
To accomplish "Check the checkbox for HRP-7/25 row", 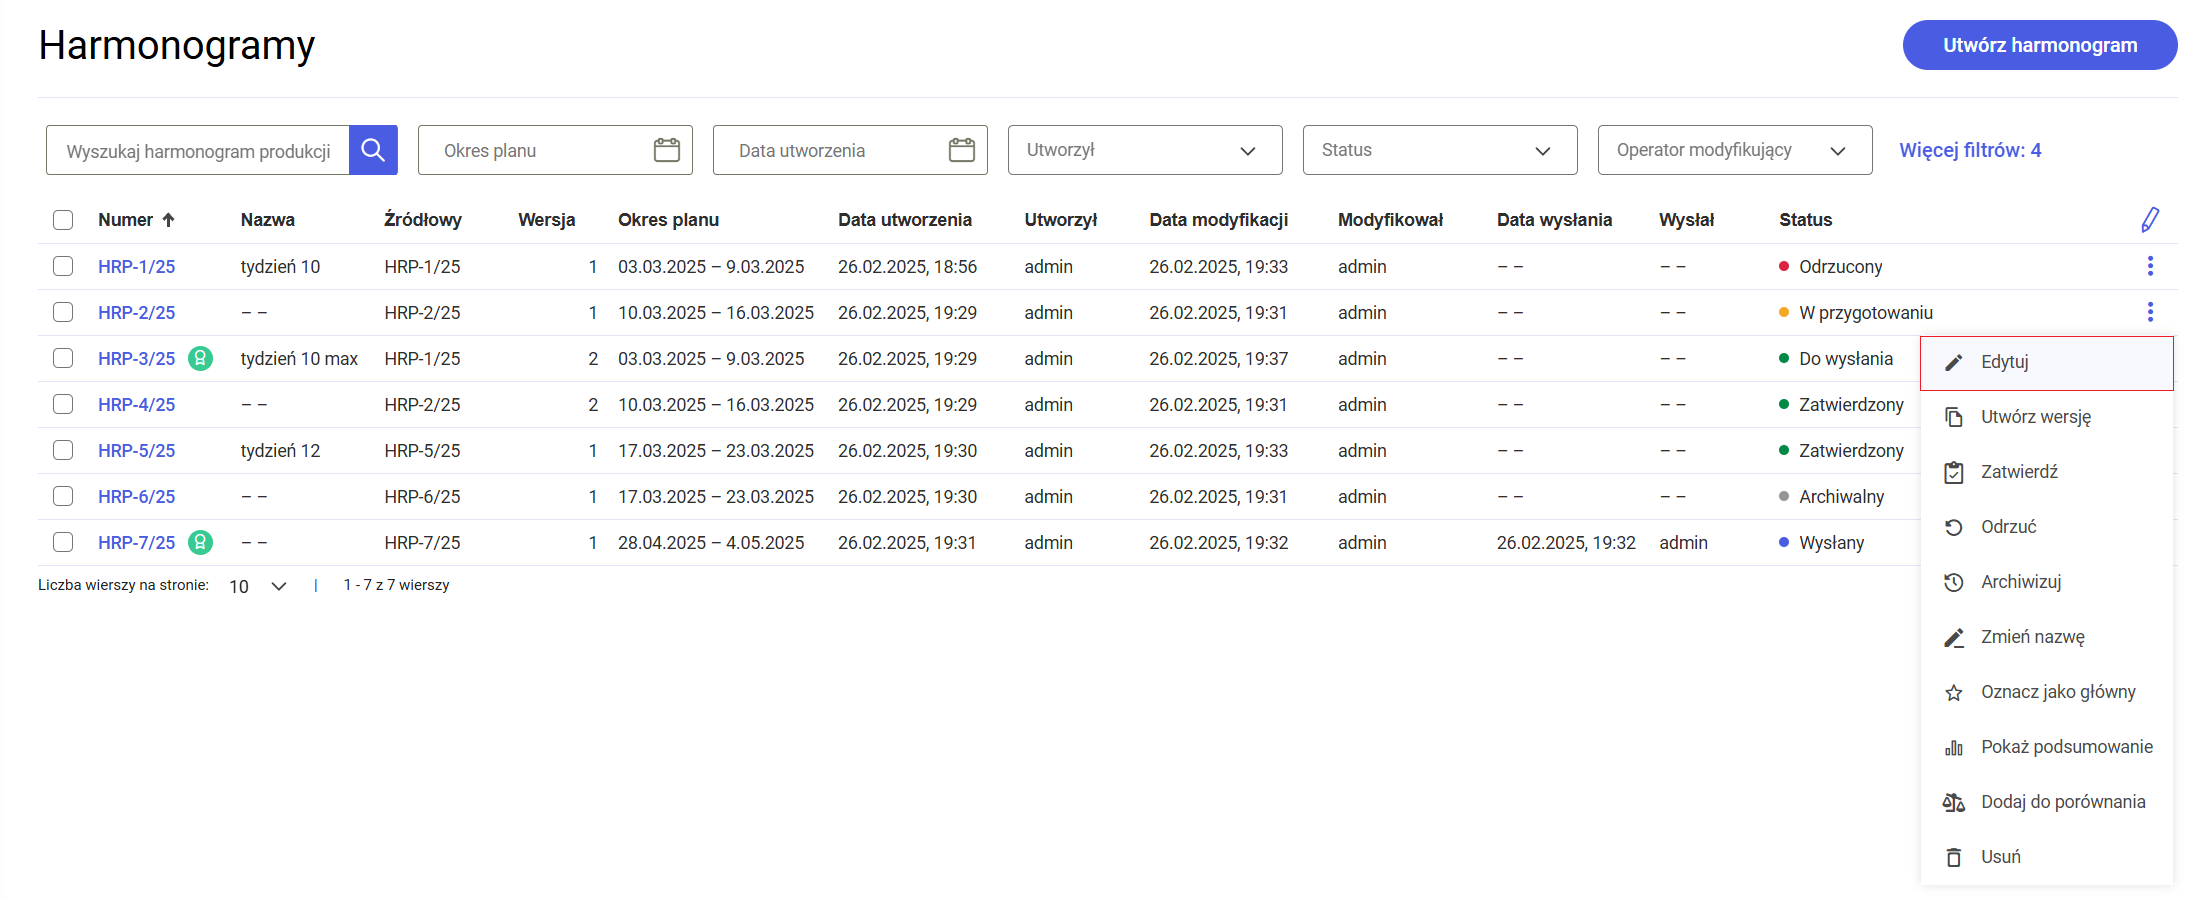I will (63, 542).
